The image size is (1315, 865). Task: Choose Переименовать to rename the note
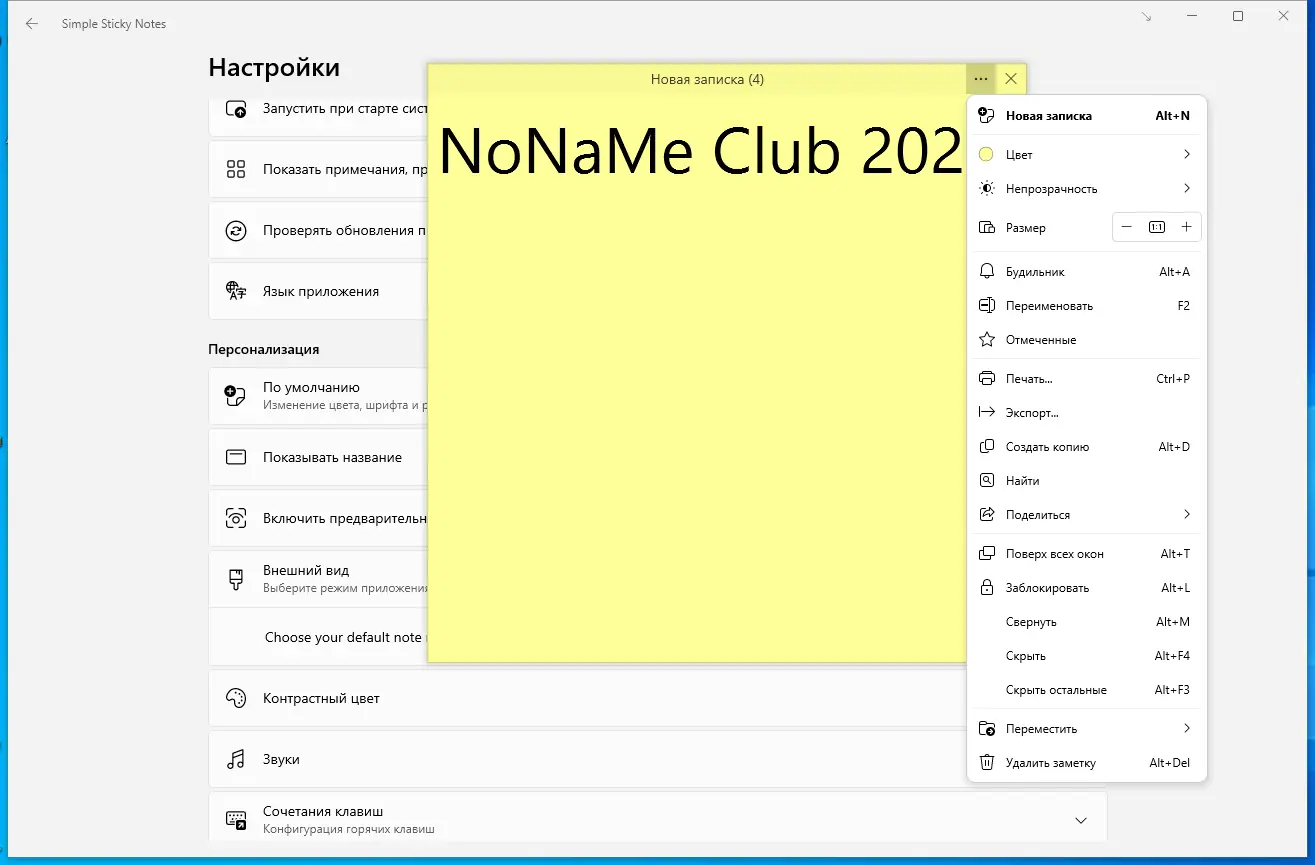[x=1087, y=306]
